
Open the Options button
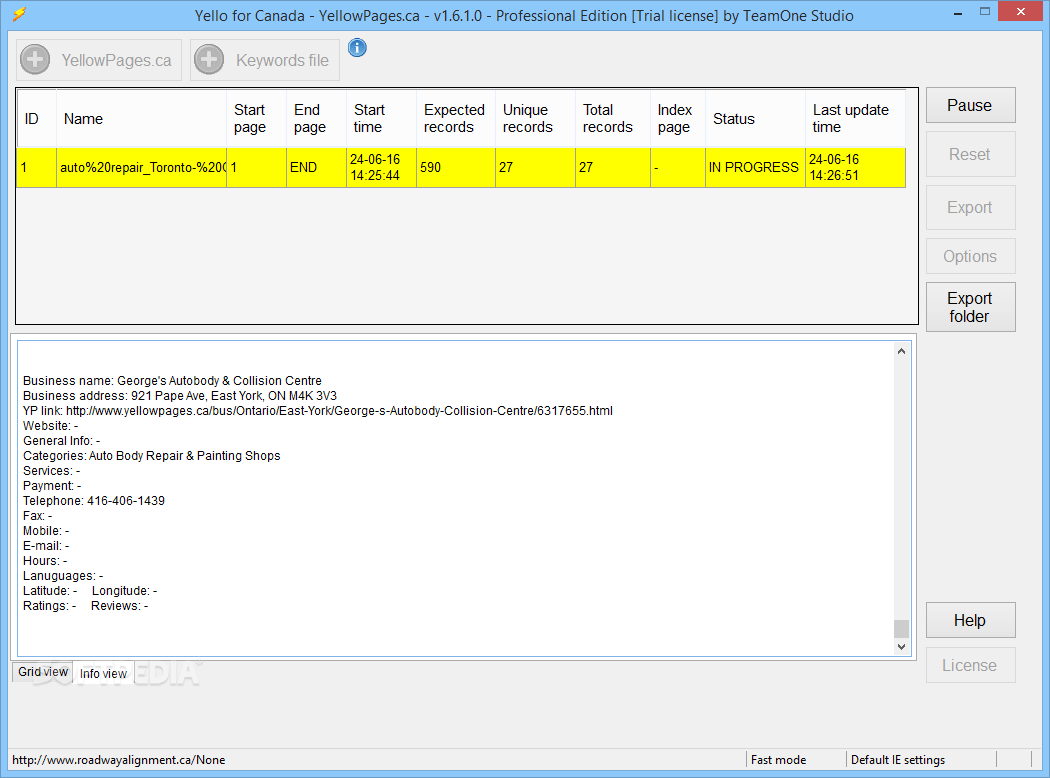point(970,256)
